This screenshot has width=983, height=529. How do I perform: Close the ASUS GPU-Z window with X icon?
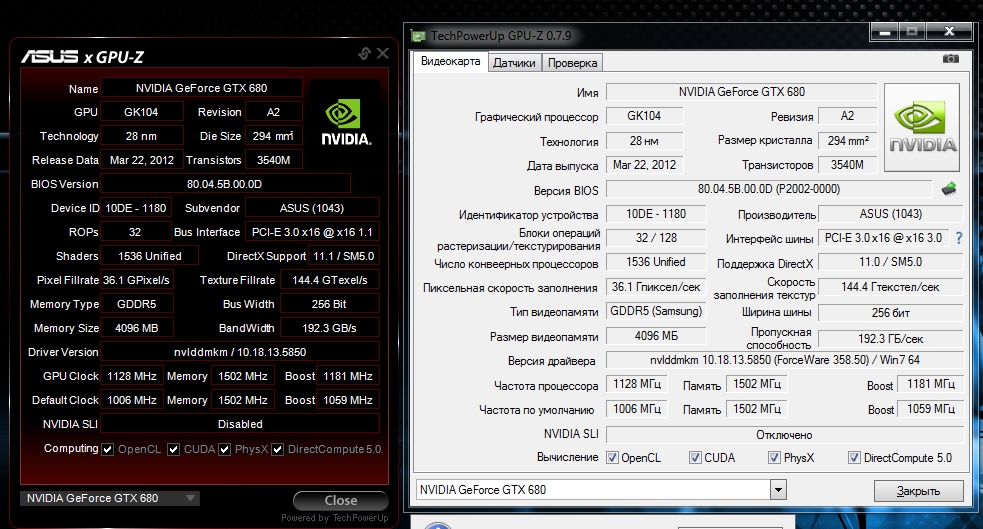382,54
